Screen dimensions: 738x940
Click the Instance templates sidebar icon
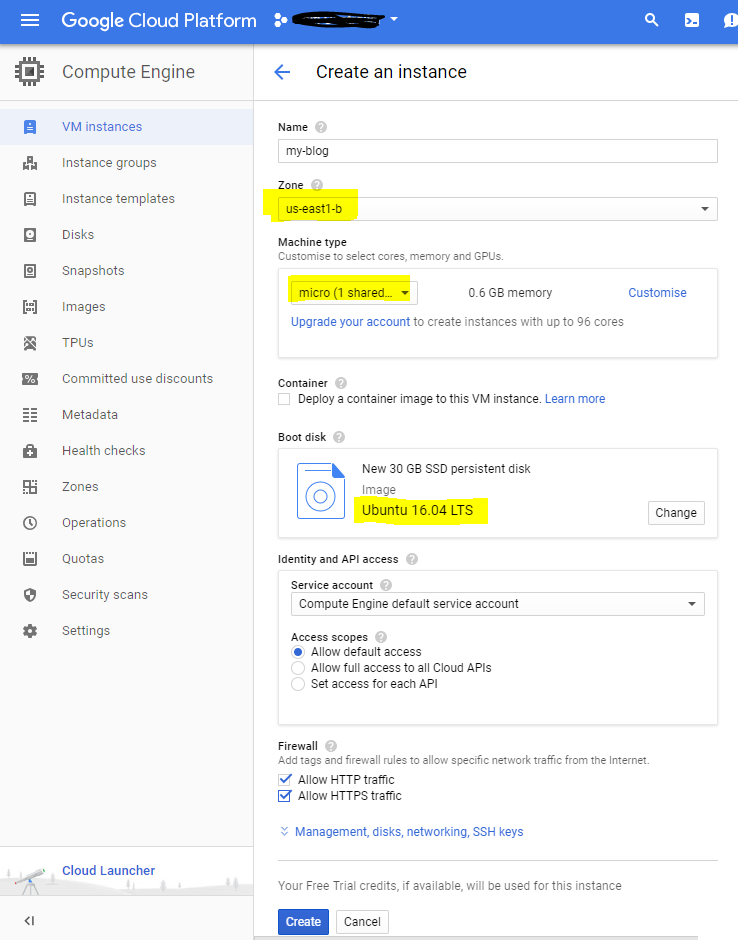pyautogui.click(x=30, y=199)
